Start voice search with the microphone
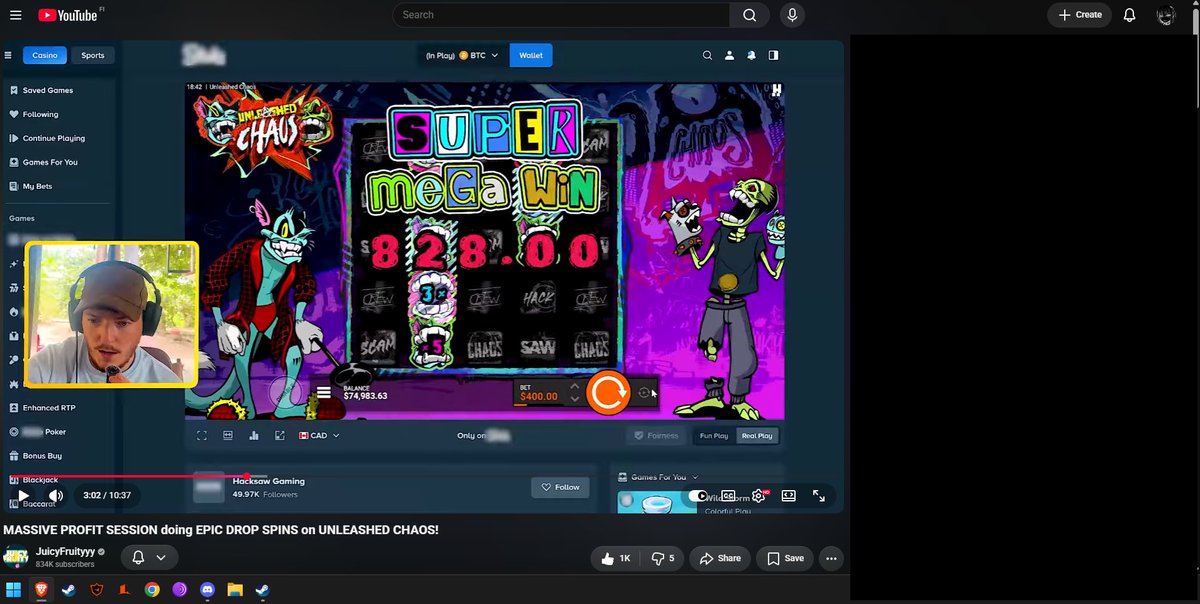The image size is (1200, 604). (792, 15)
